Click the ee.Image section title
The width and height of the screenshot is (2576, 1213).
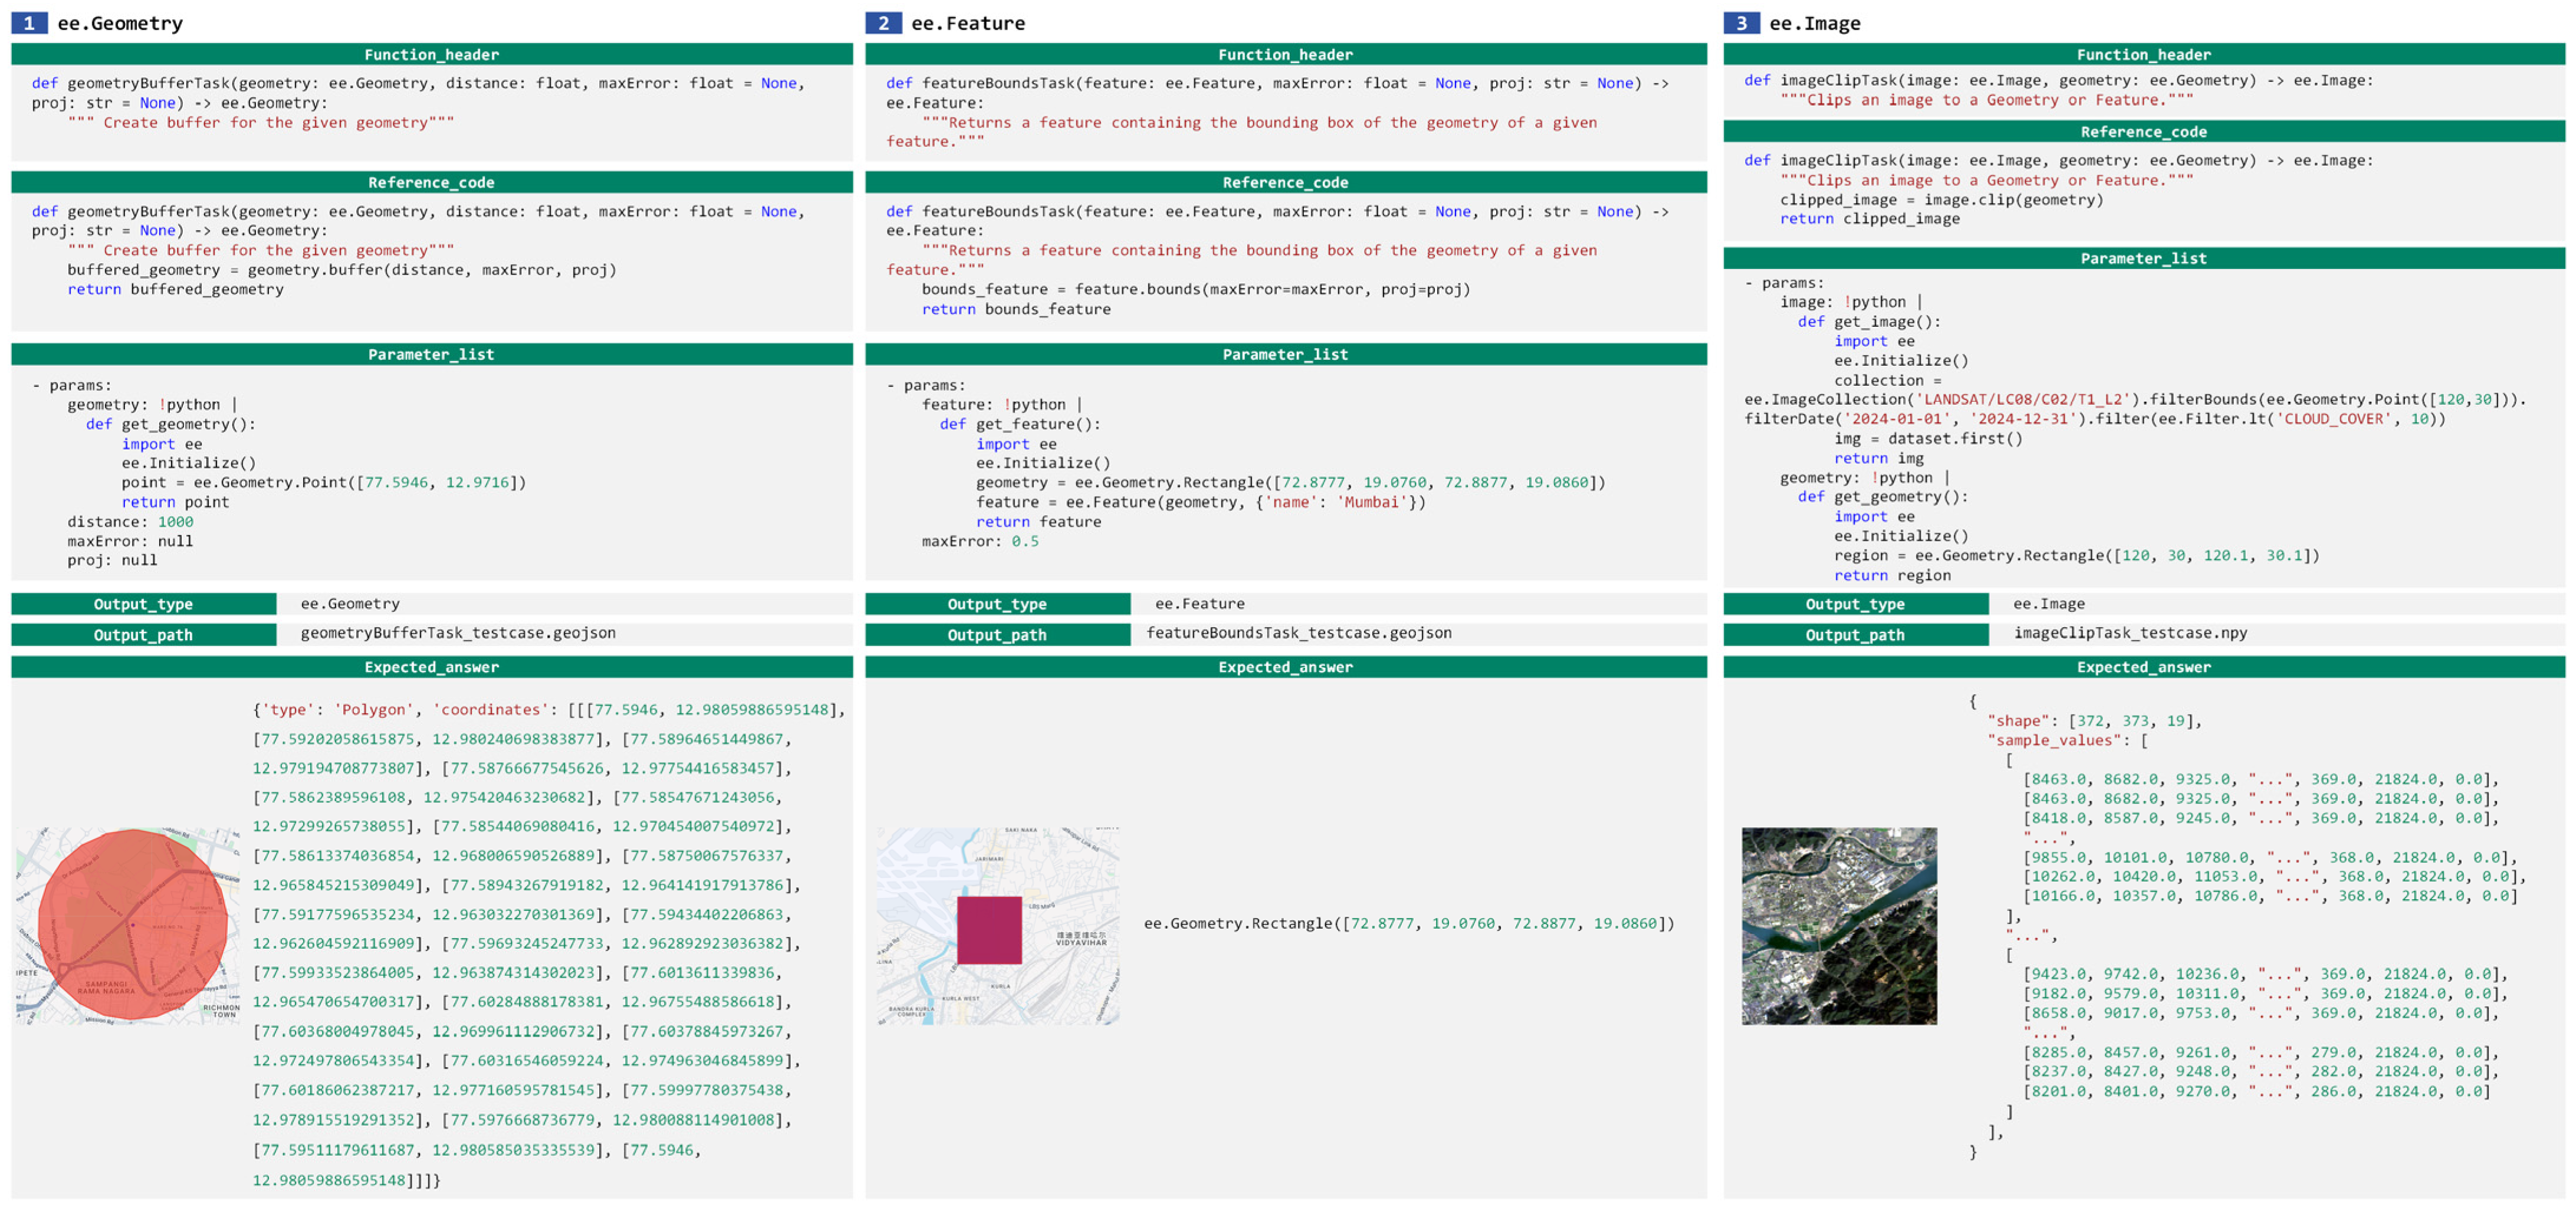pyautogui.click(x=1814, y=23)
